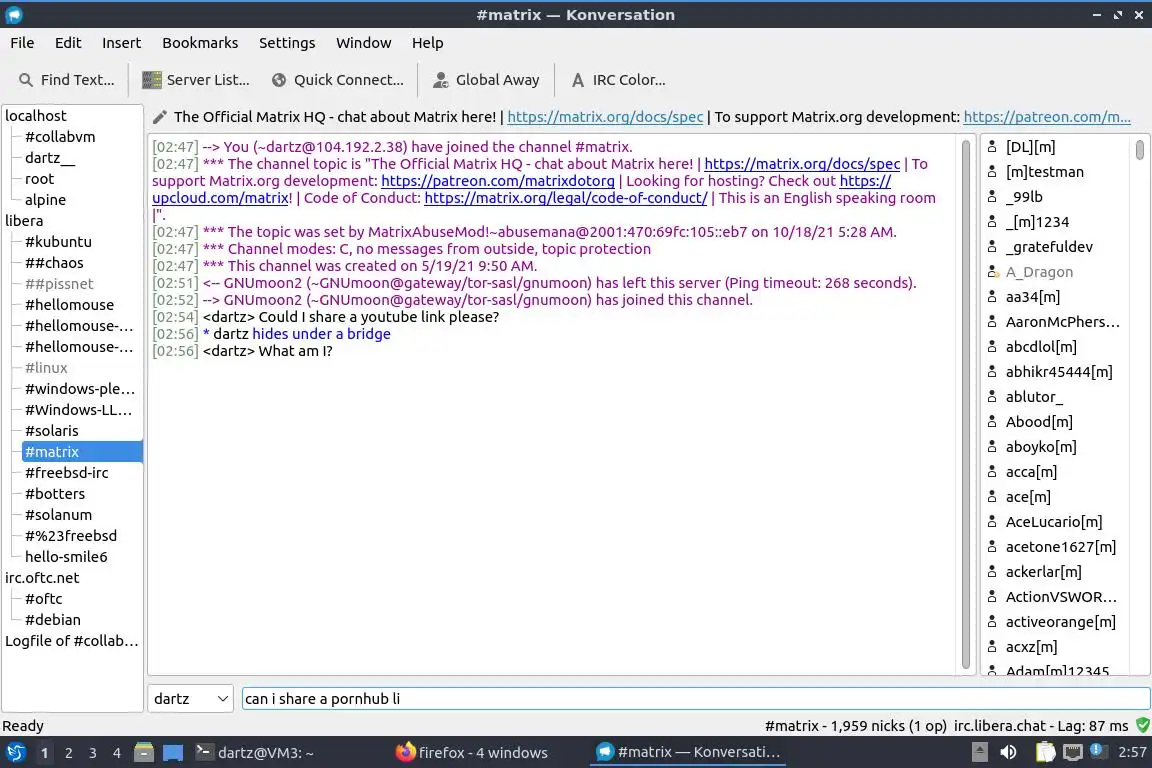Open the Bookmarks menu
Screen dimensions: 1152x768
point(200,43)
